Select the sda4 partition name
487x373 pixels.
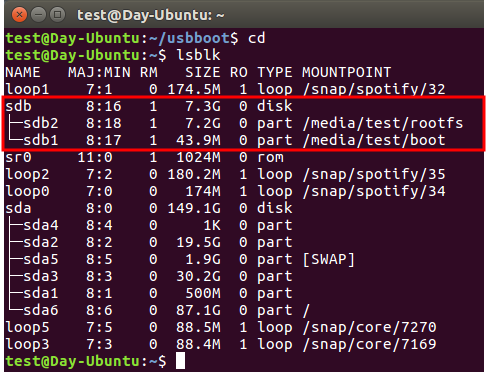coord(41,225)
